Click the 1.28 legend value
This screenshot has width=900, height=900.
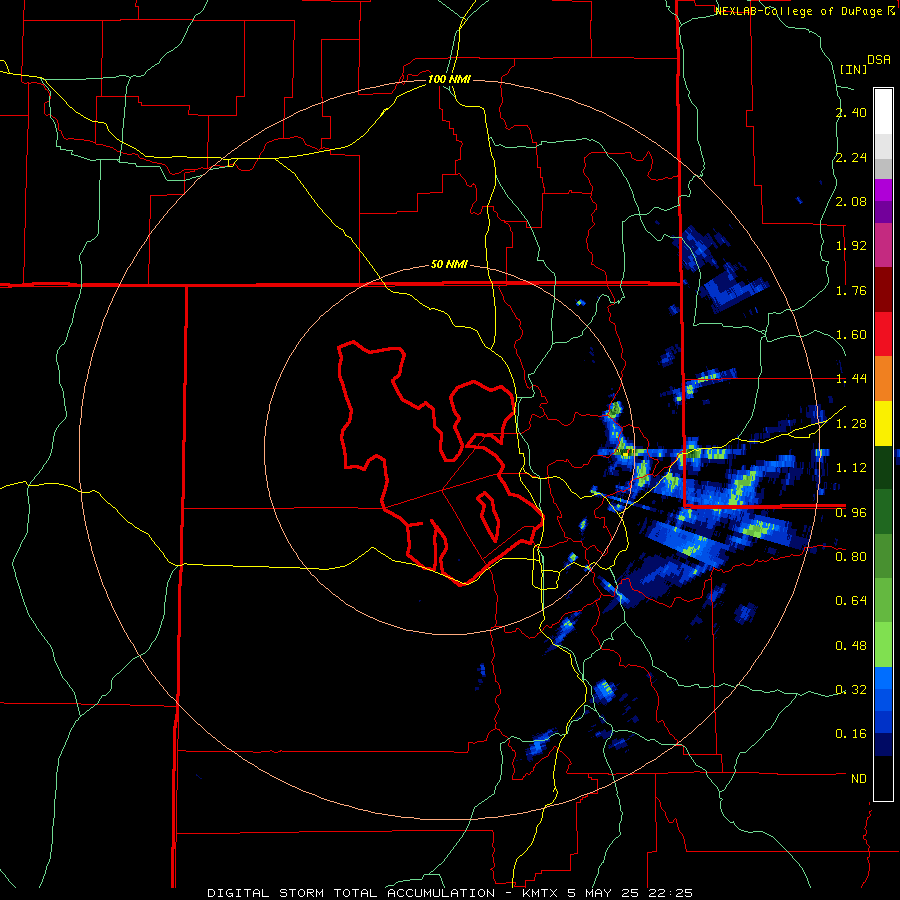click(851, 424)
